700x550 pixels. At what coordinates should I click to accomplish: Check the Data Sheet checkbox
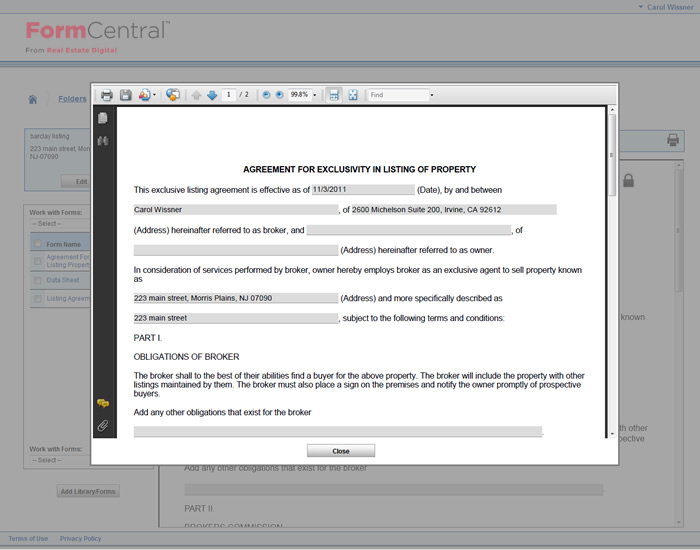point(38,280)
